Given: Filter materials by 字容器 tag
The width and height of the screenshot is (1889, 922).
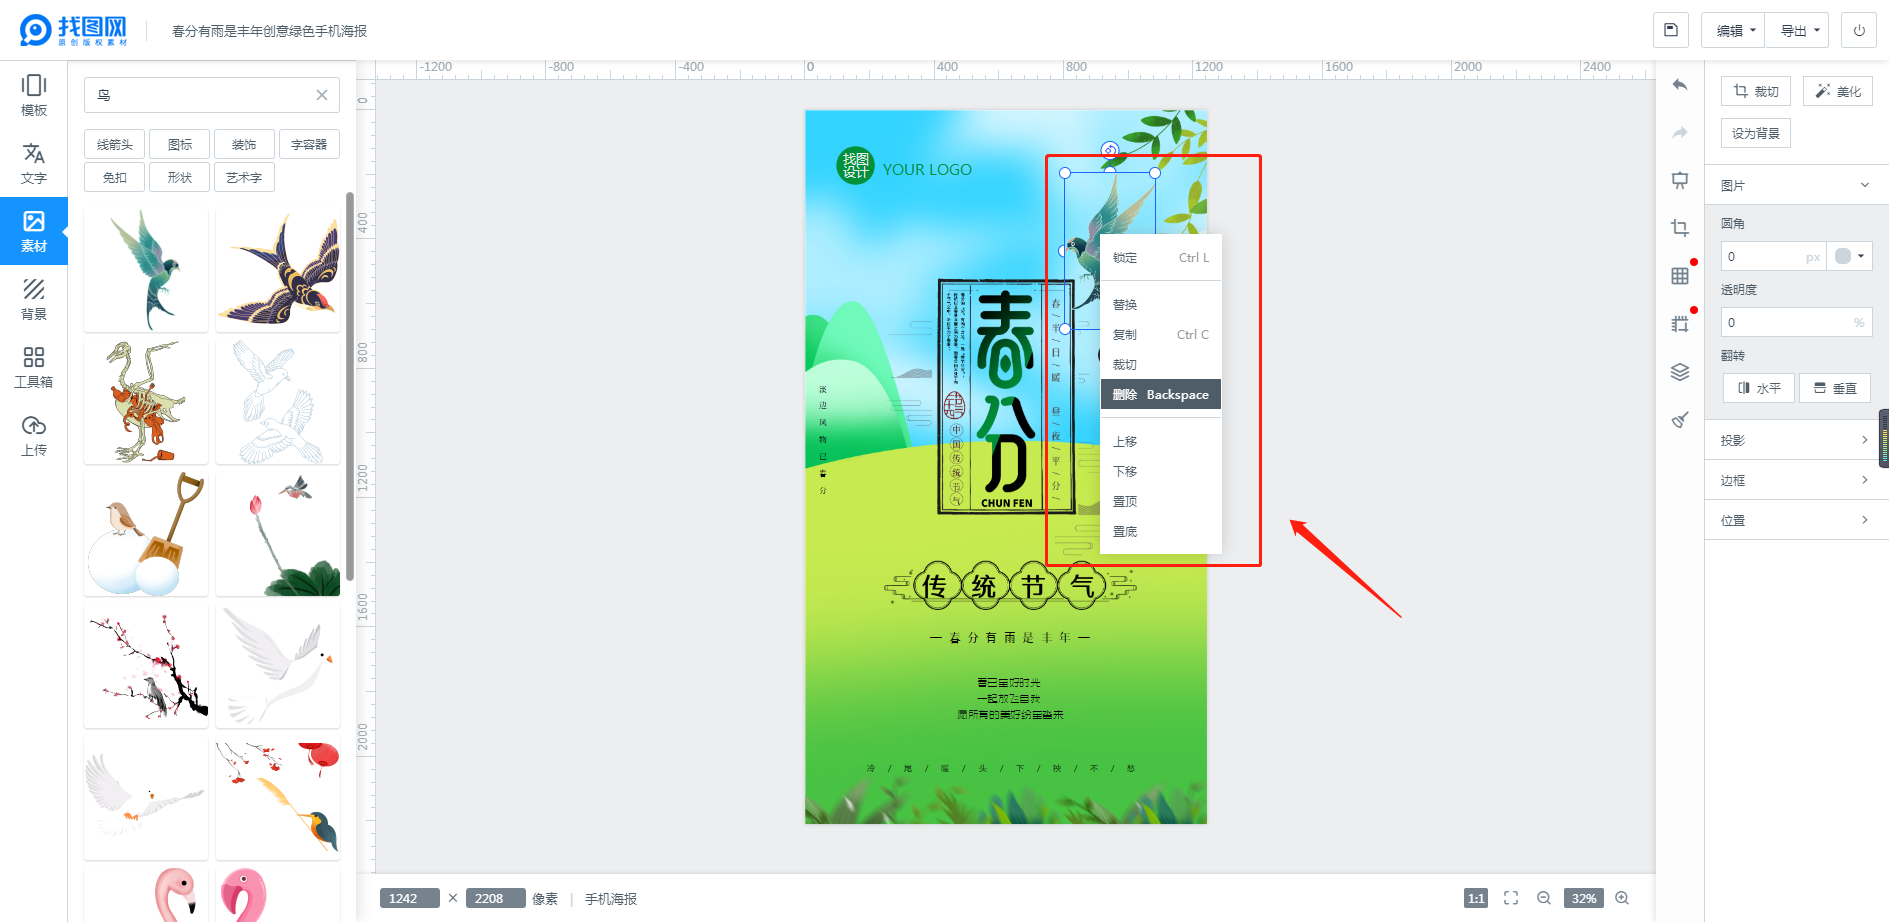Looking at the screenshot, I should pos(309,144).
